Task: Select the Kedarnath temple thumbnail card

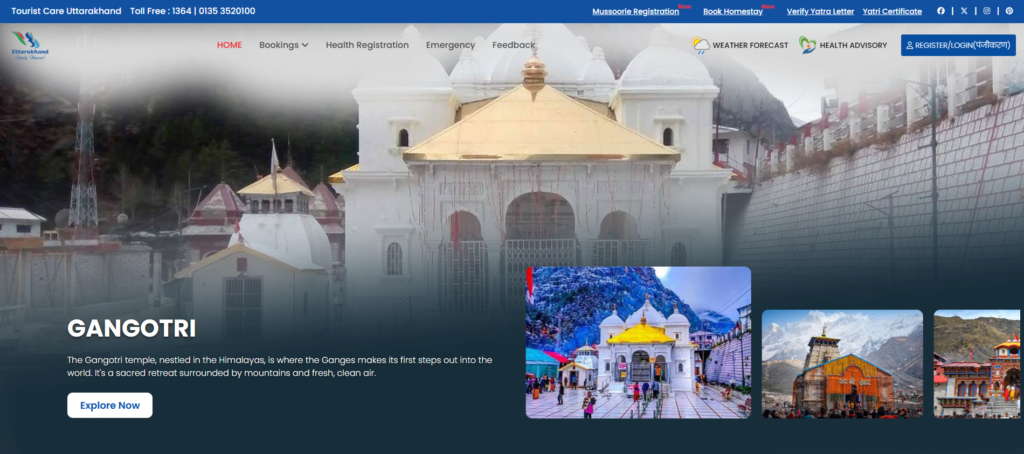Action: click(842, 364)
